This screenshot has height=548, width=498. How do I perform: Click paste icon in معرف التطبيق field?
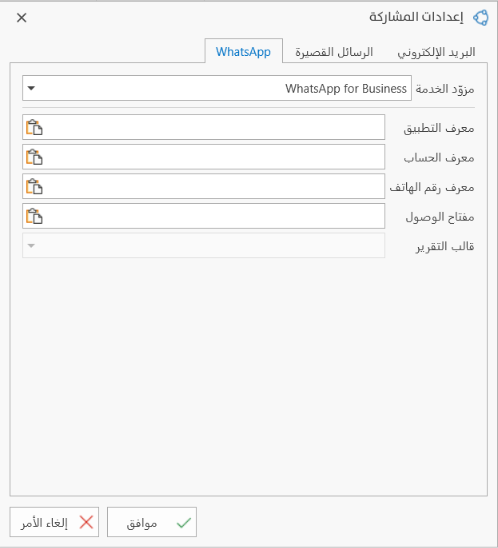click(34, 127)
